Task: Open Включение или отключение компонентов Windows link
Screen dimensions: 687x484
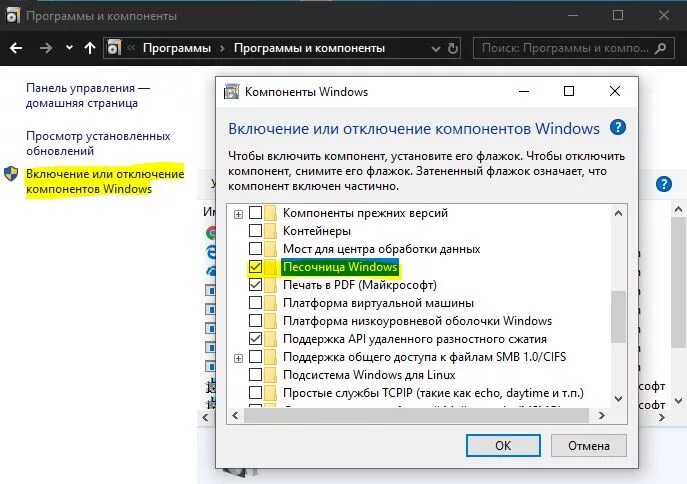Action: tap(105, 181)
